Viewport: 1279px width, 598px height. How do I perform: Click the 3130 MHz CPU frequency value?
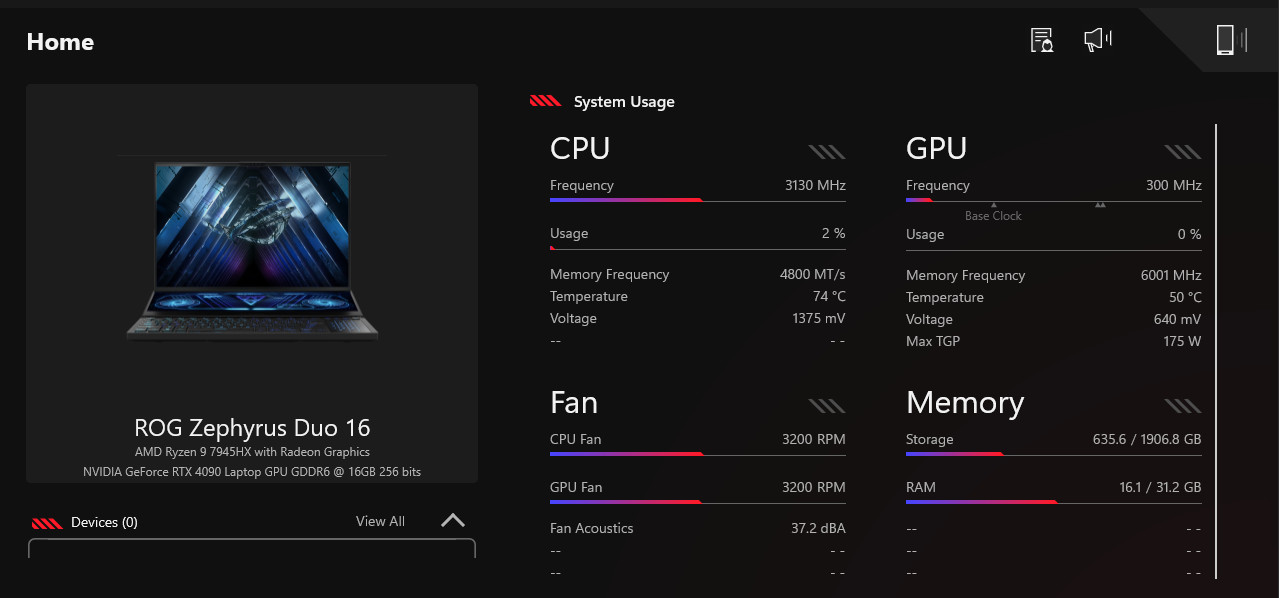[x=815, y=185]
